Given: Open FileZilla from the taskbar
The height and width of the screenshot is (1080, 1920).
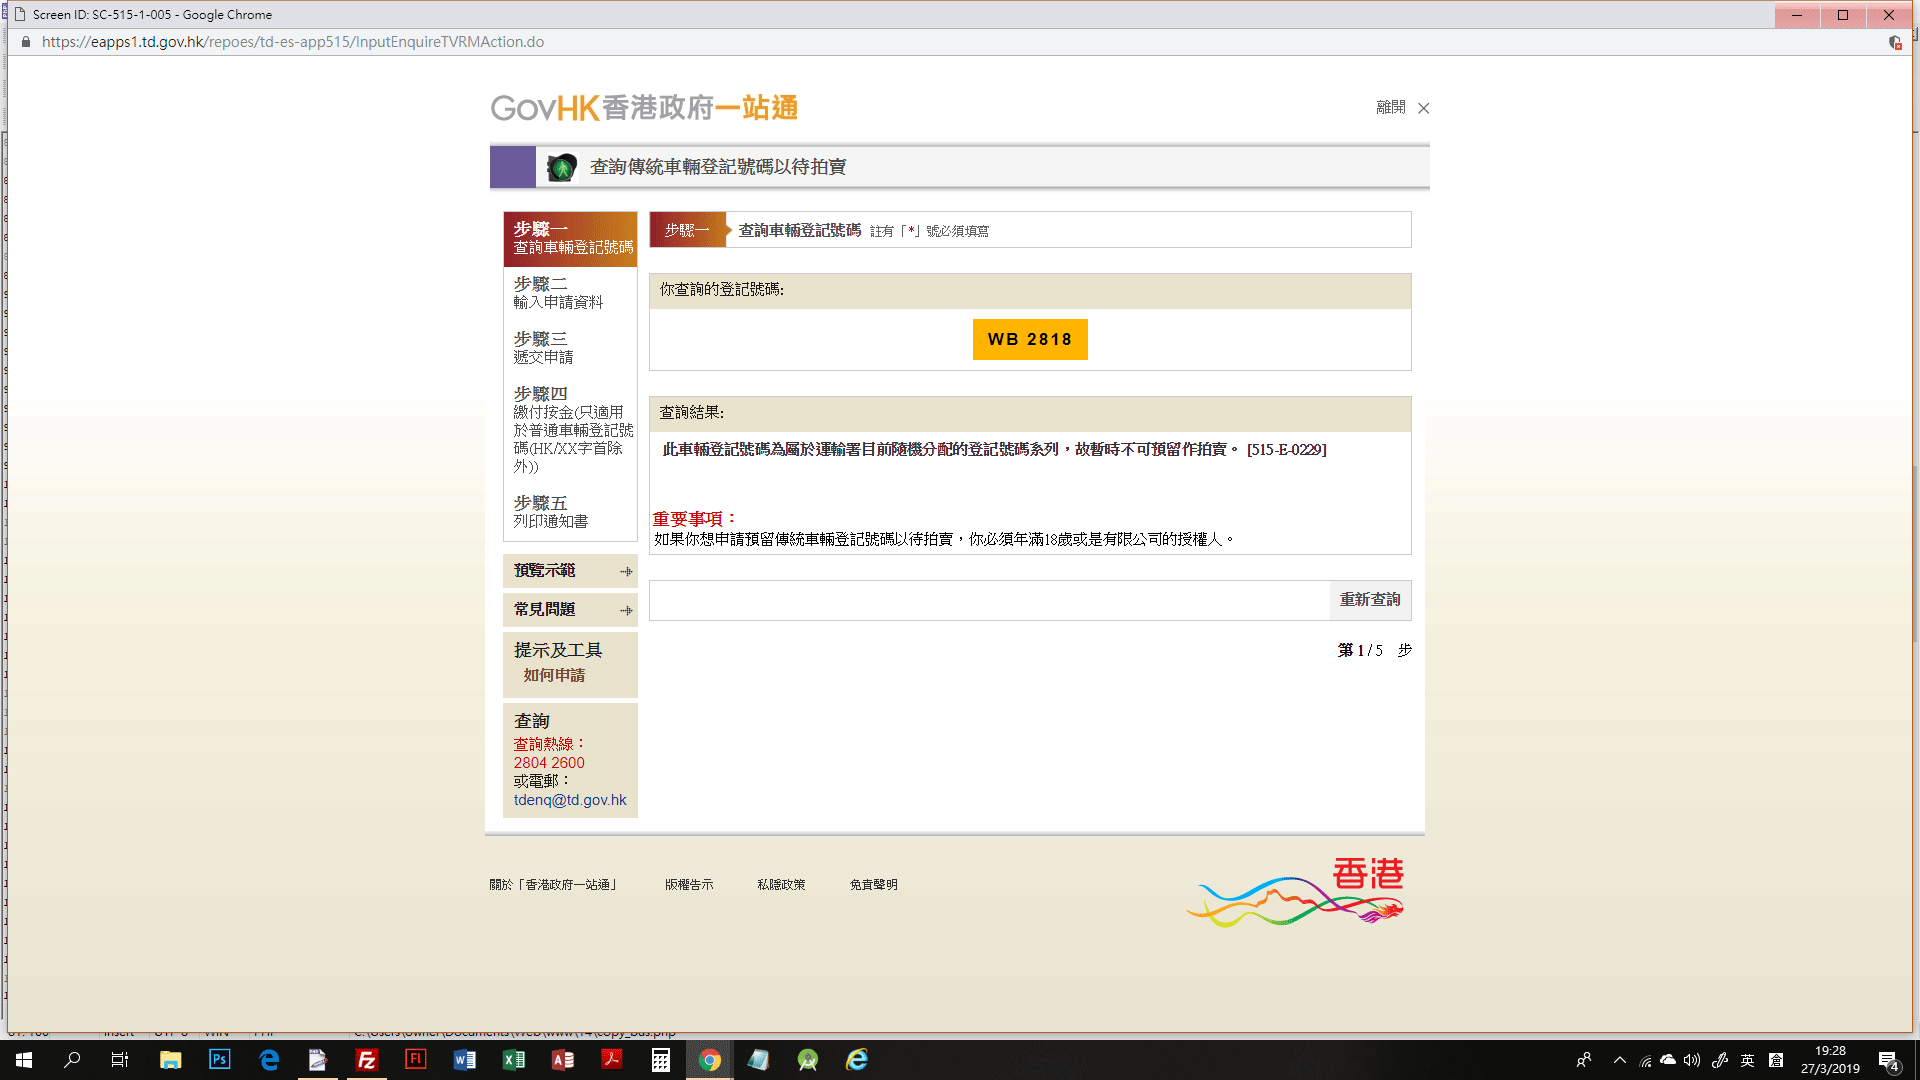Looking at the screenshot, I should click(x=367, y=1060).
